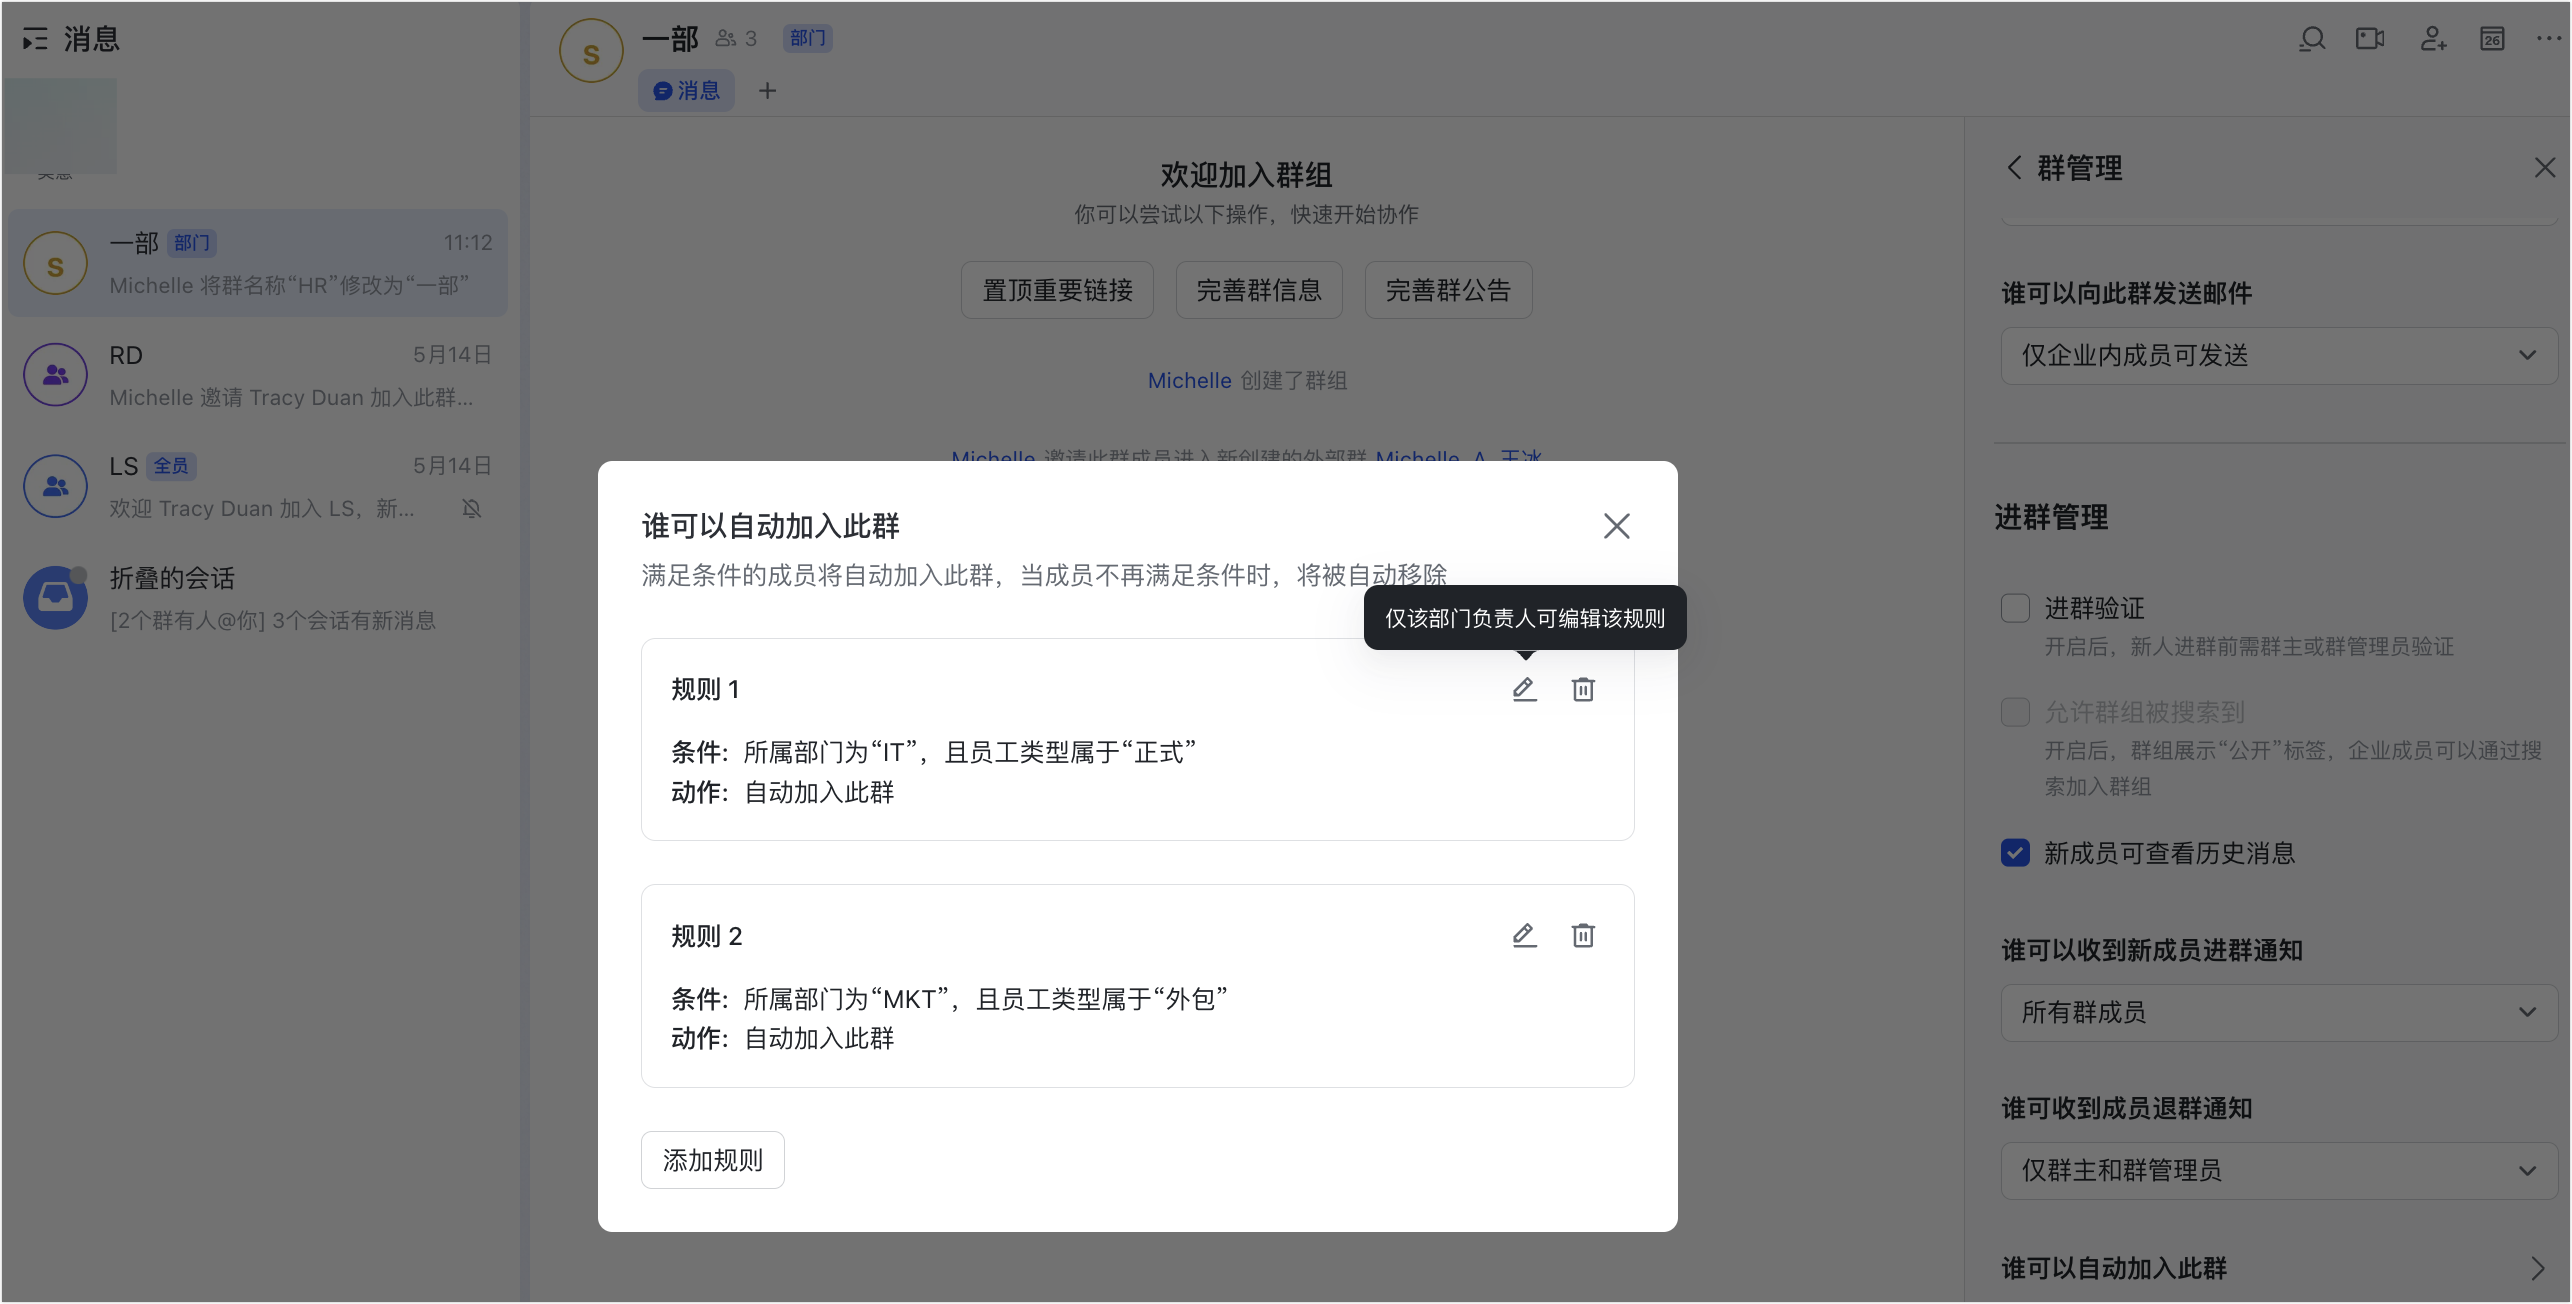
Task: Click the 全员 tag on LS chat
Action: coord(171,466)
